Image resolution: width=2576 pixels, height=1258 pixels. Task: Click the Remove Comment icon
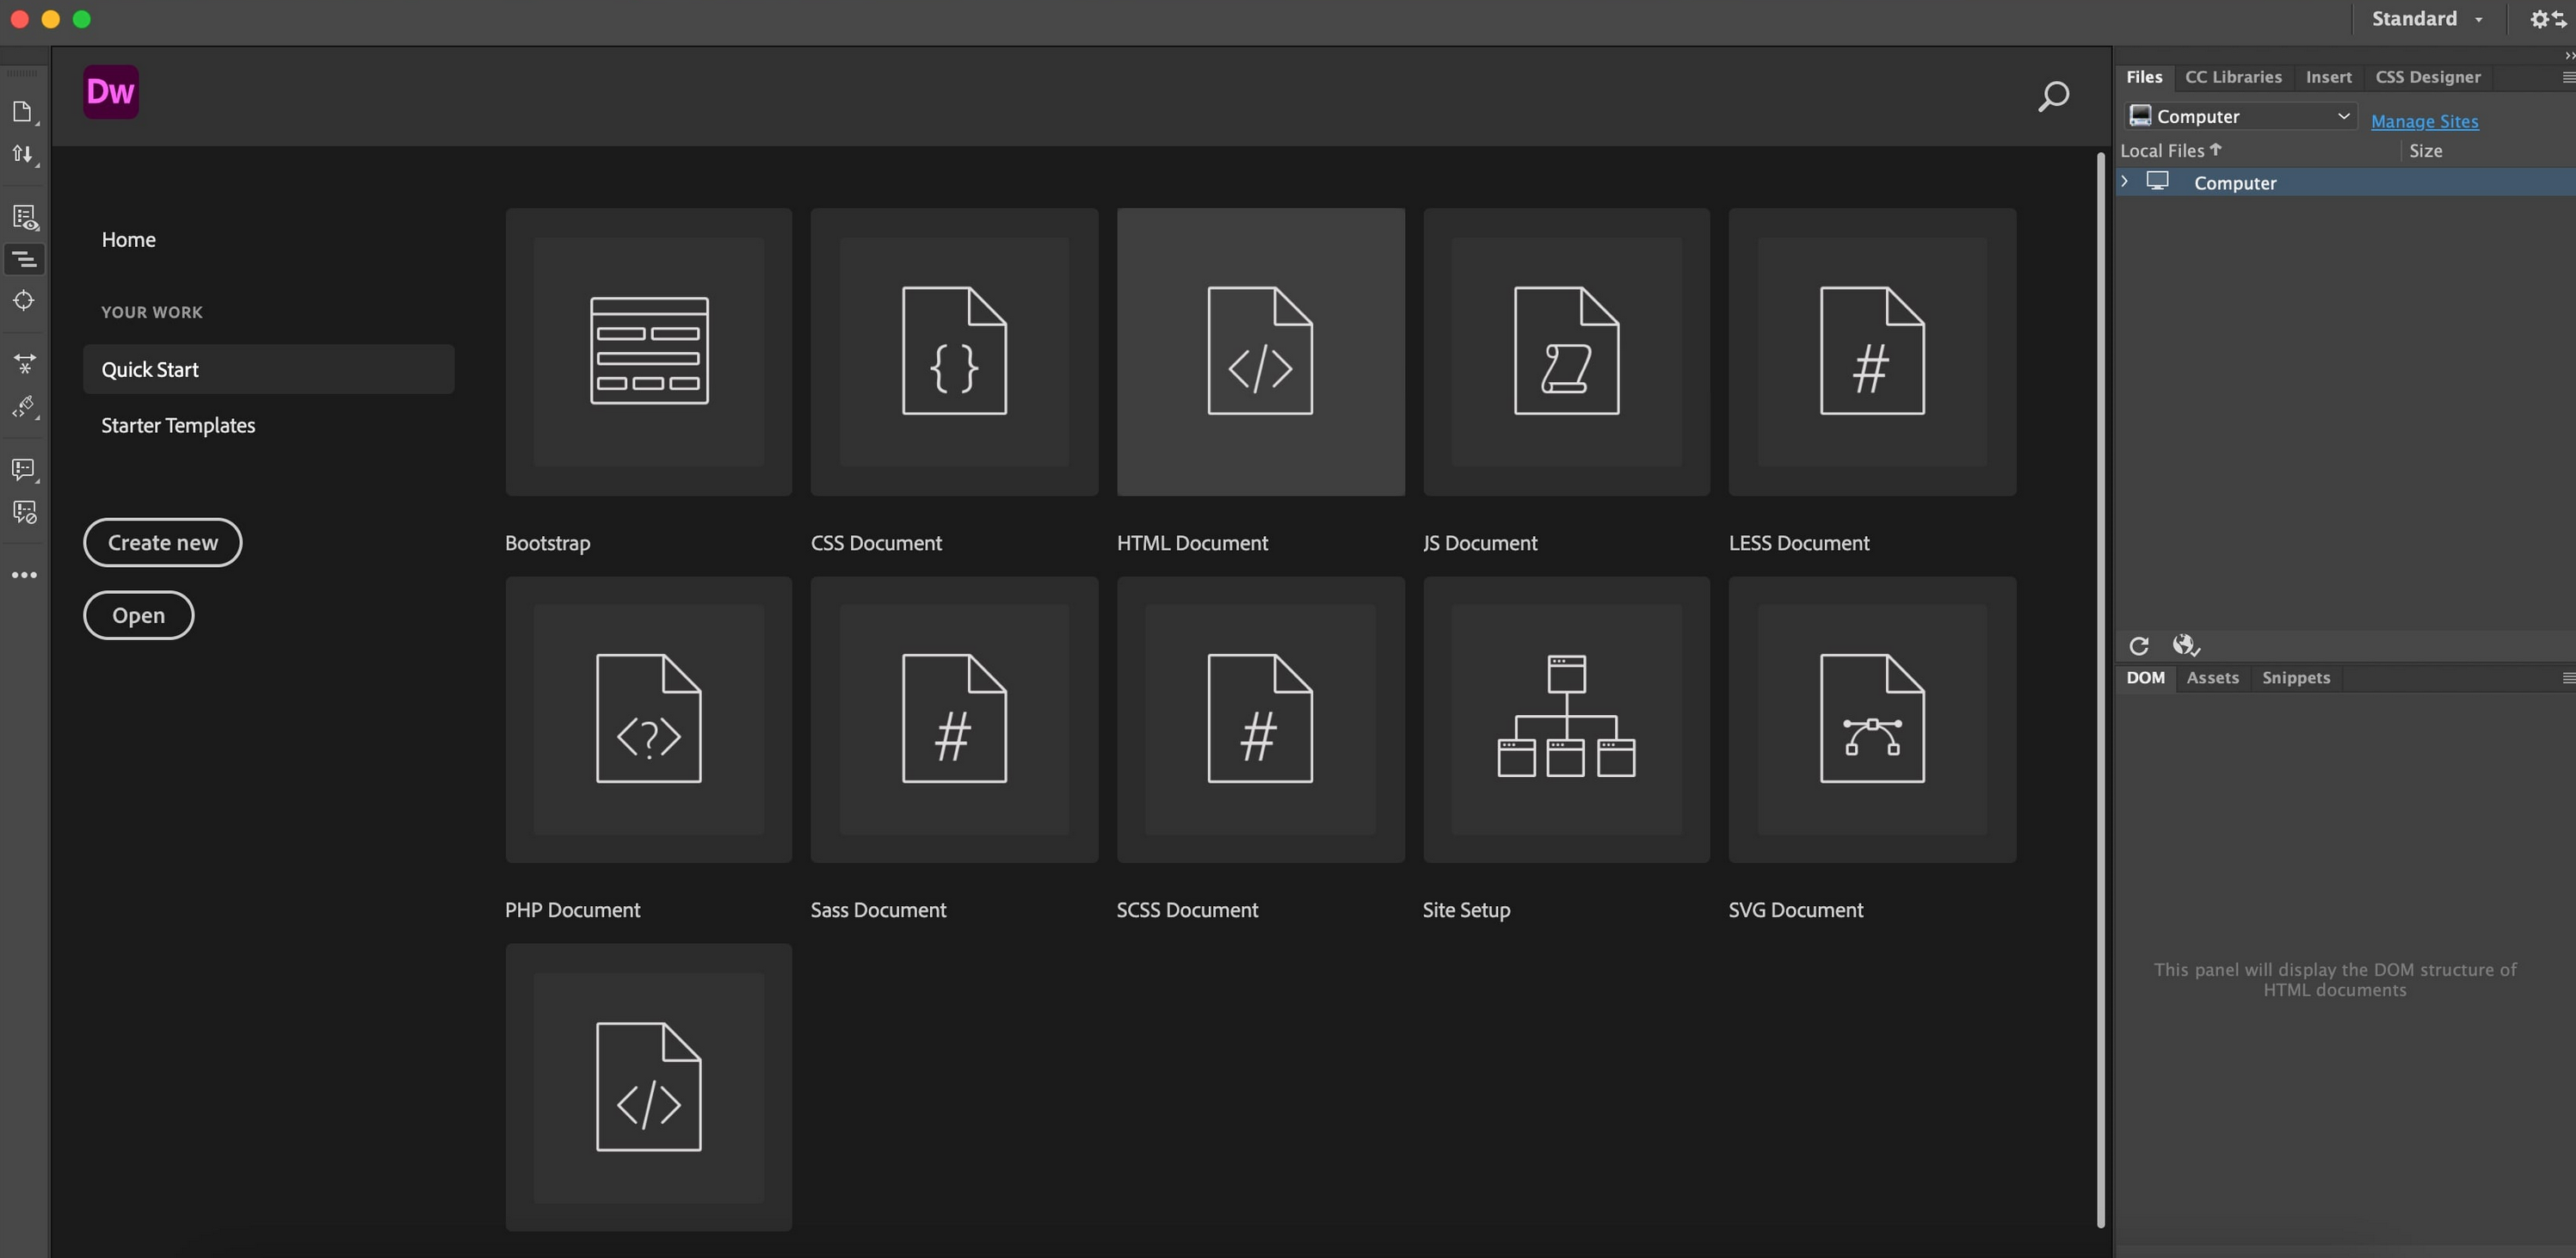24,512
